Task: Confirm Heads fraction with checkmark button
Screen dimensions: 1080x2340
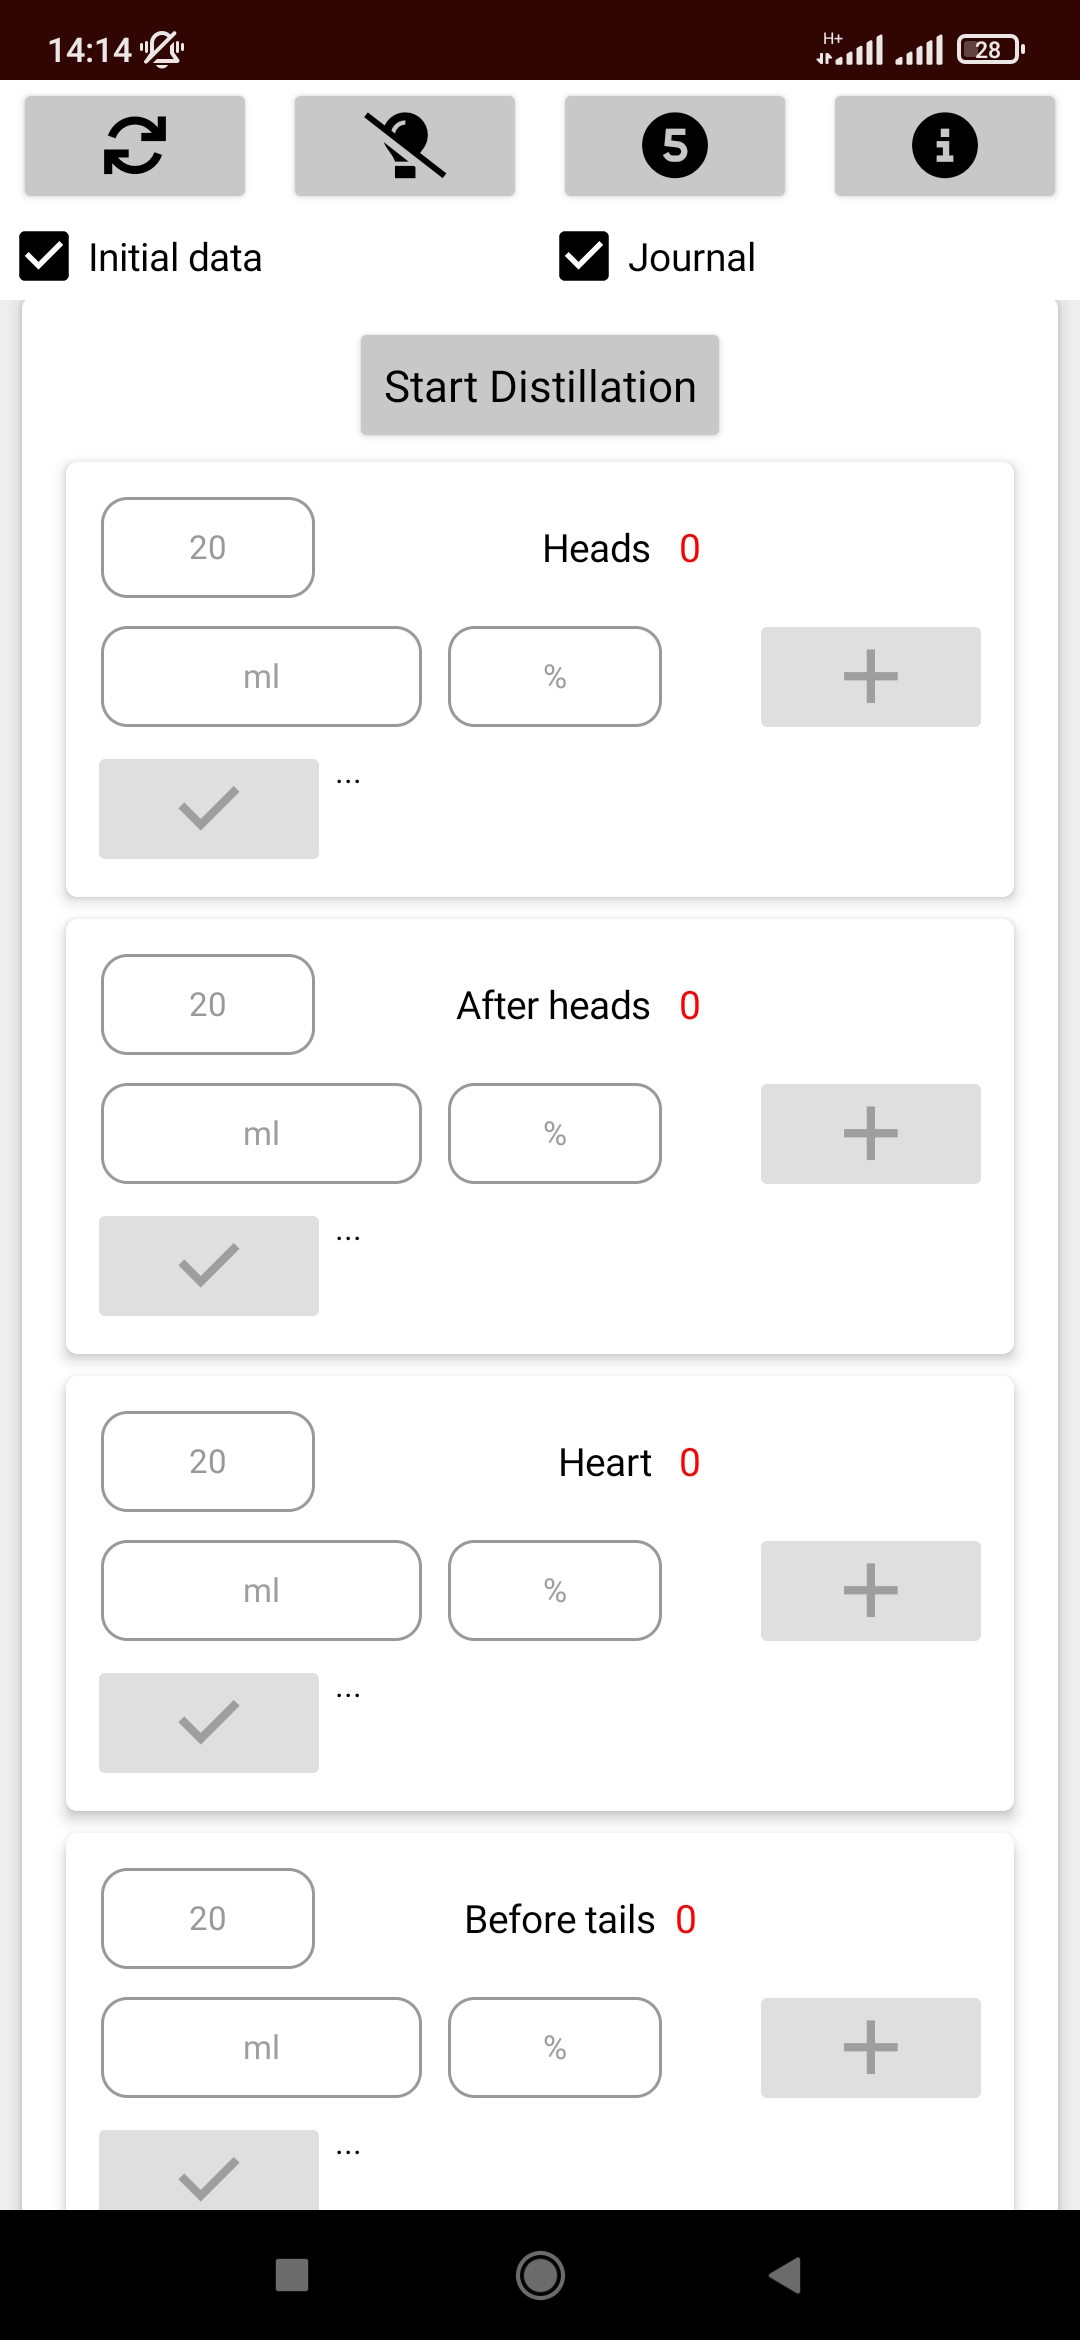Action: (x=209, y=809)
